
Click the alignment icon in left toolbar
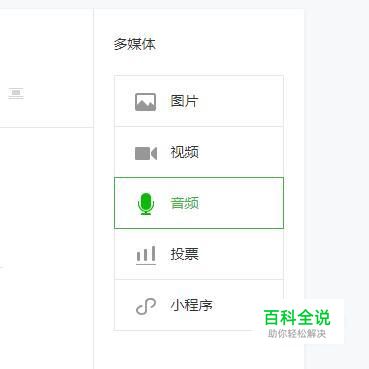tap(16, 93)
